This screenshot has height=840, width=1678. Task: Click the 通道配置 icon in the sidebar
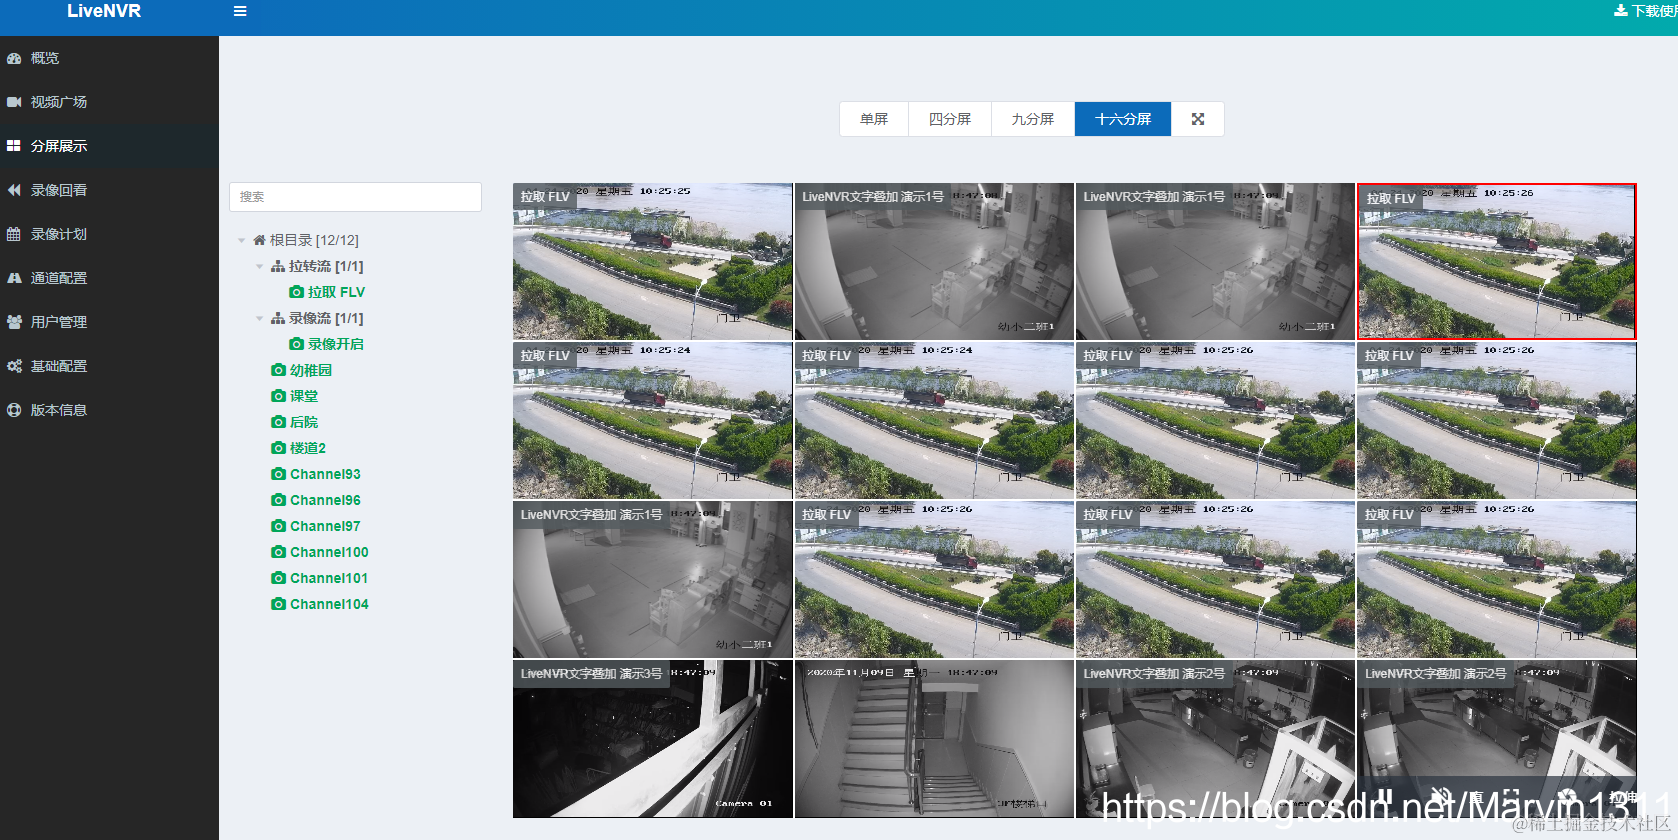tap(14, 278)
